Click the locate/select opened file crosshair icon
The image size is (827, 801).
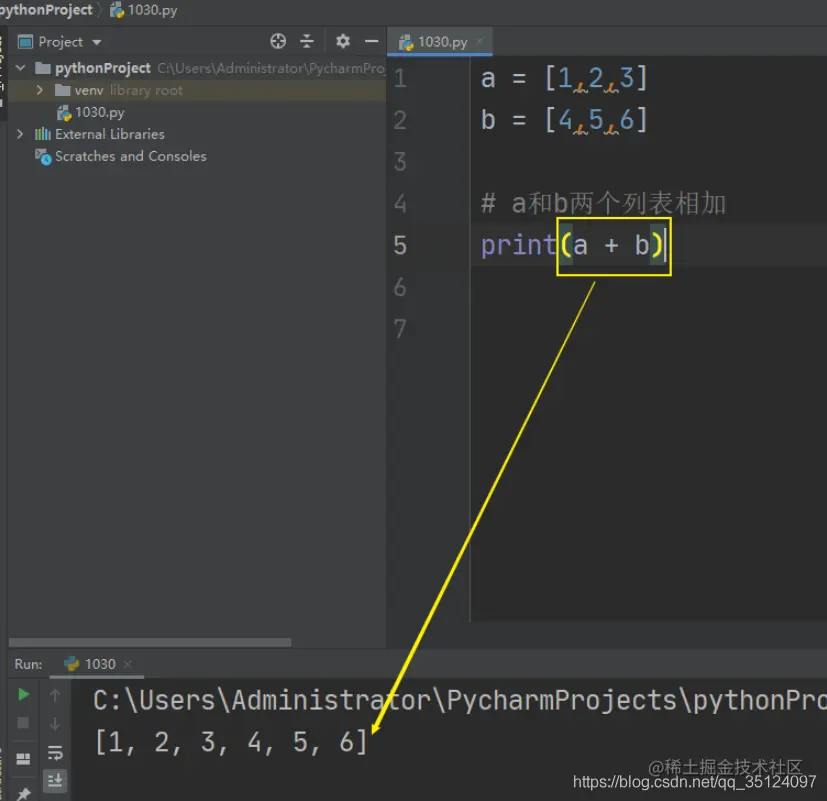(x=278, y=41)
